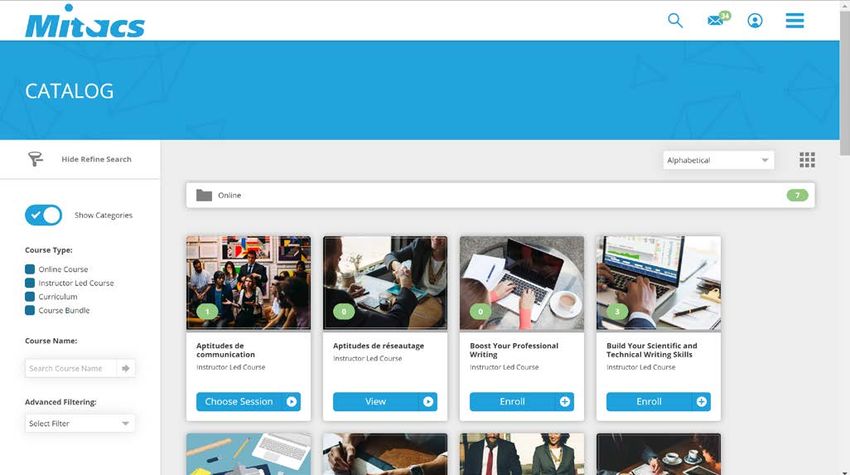Open the hamburger menu
The width and height of the screenshot is (850, 475).
(x=795, y=21)
